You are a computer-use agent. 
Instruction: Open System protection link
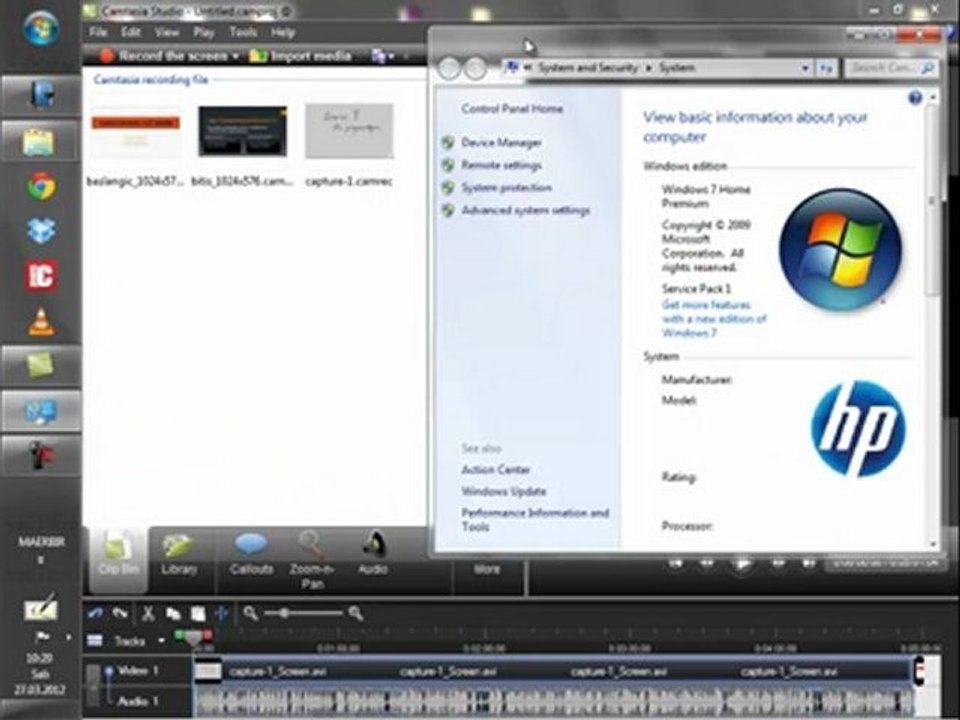pos(506,188)
